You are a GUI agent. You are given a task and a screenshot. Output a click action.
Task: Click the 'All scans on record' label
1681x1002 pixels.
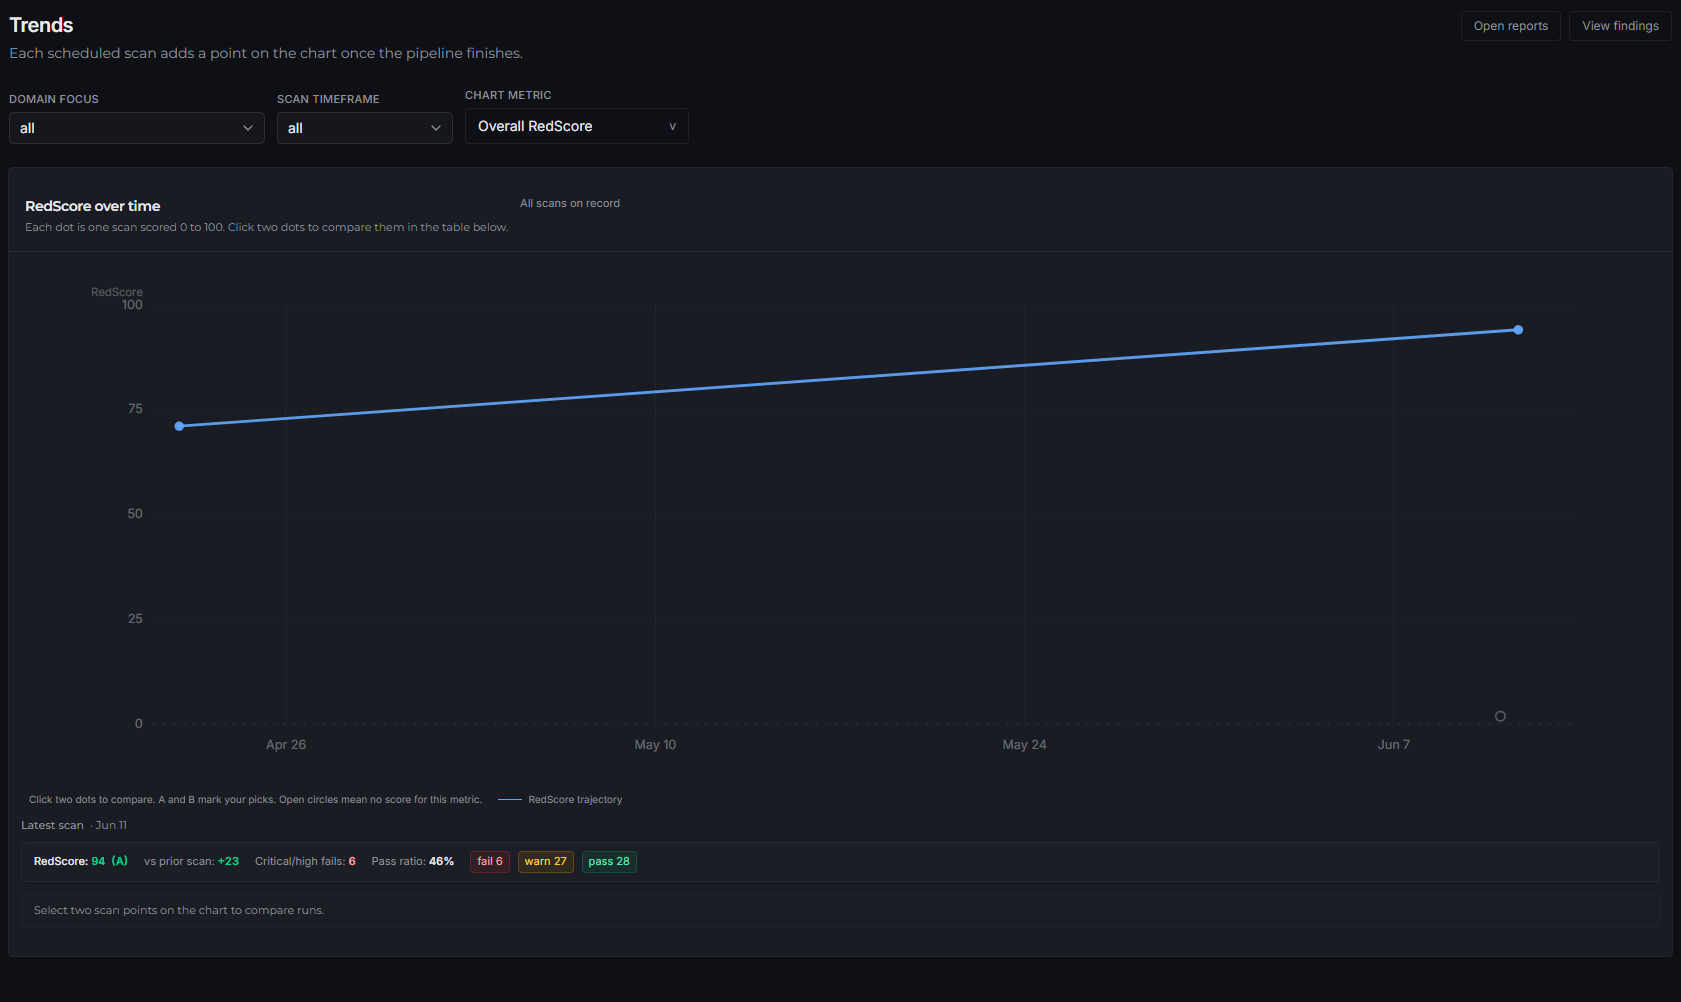click(570, 203)
